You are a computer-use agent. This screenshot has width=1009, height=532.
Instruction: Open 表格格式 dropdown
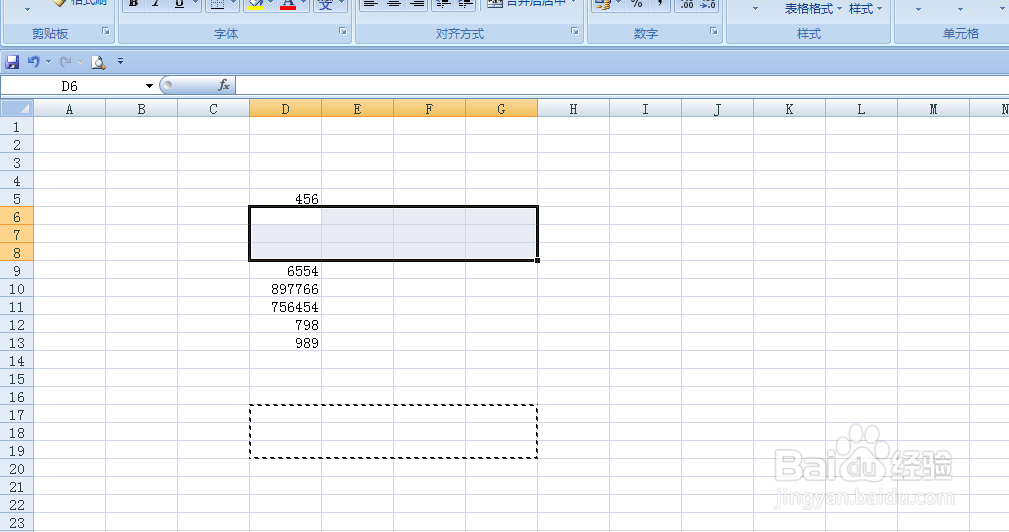click(x=813, y=9)
